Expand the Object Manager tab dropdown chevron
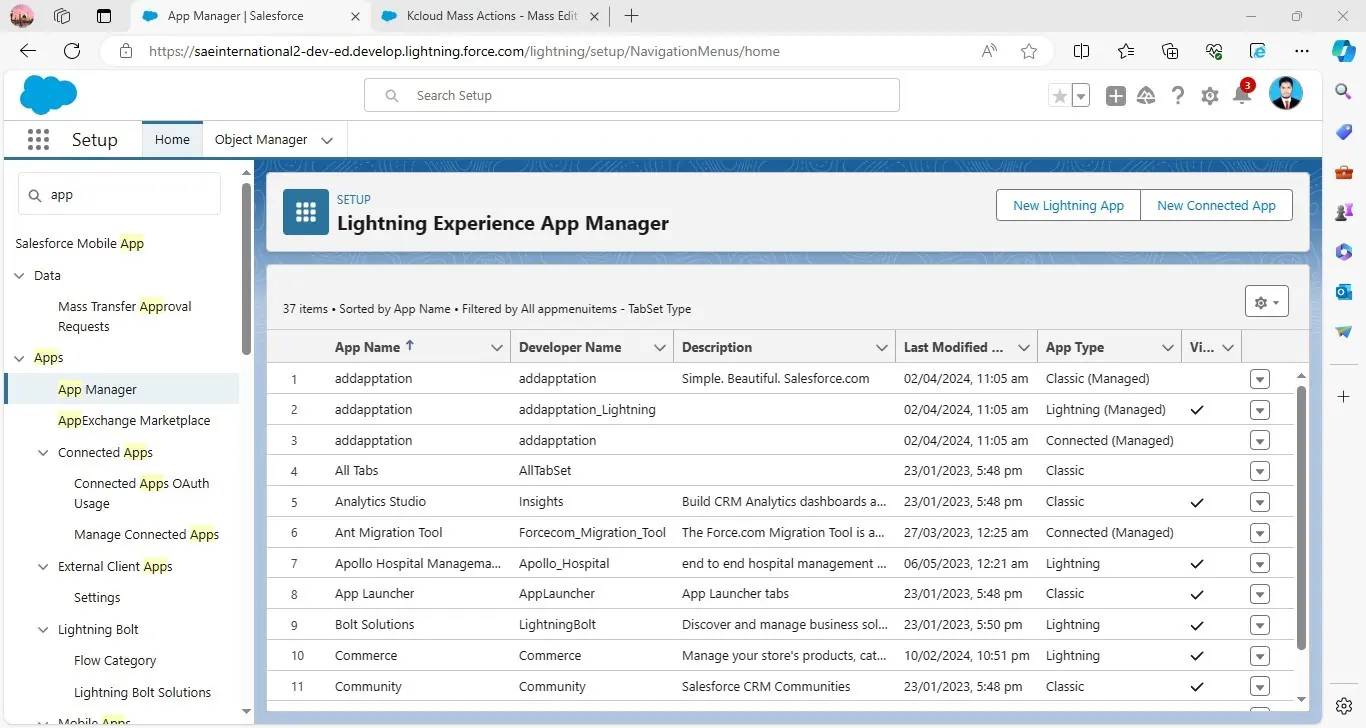The image size is (1366, 728). click(327, 140)
